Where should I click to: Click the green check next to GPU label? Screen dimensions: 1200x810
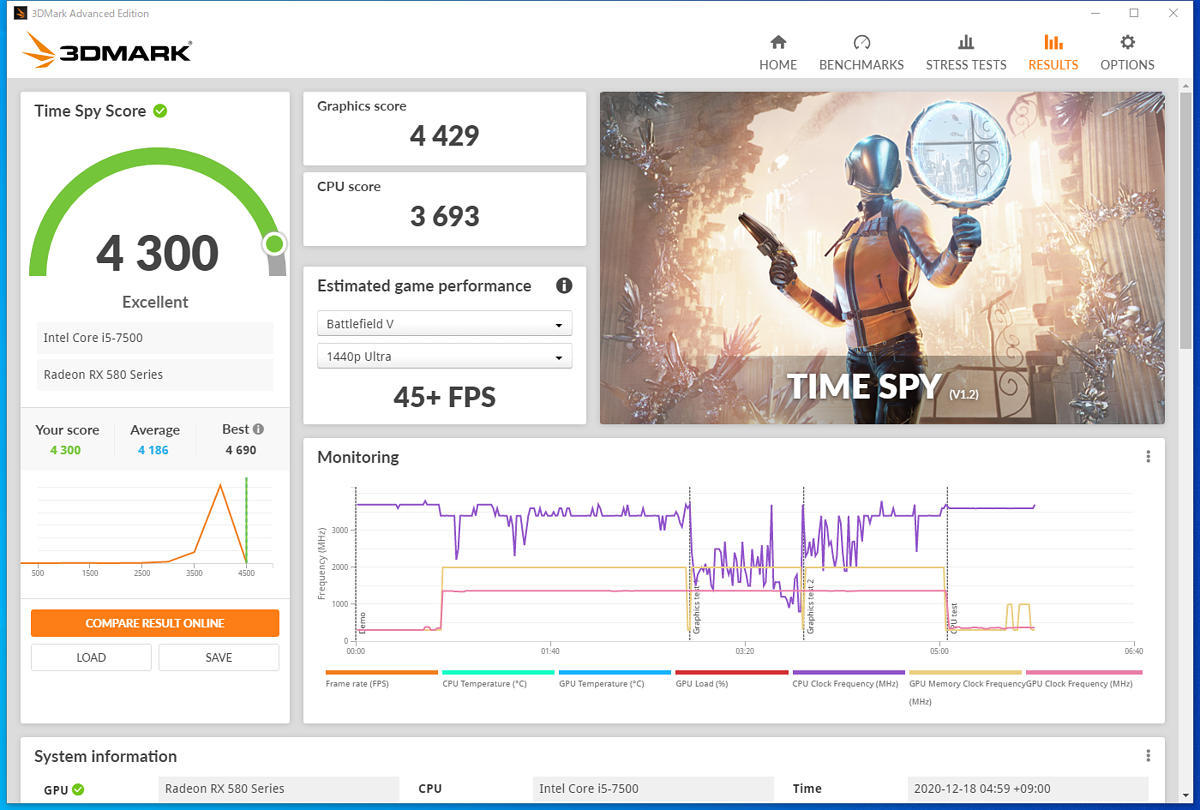click(78, 789)
